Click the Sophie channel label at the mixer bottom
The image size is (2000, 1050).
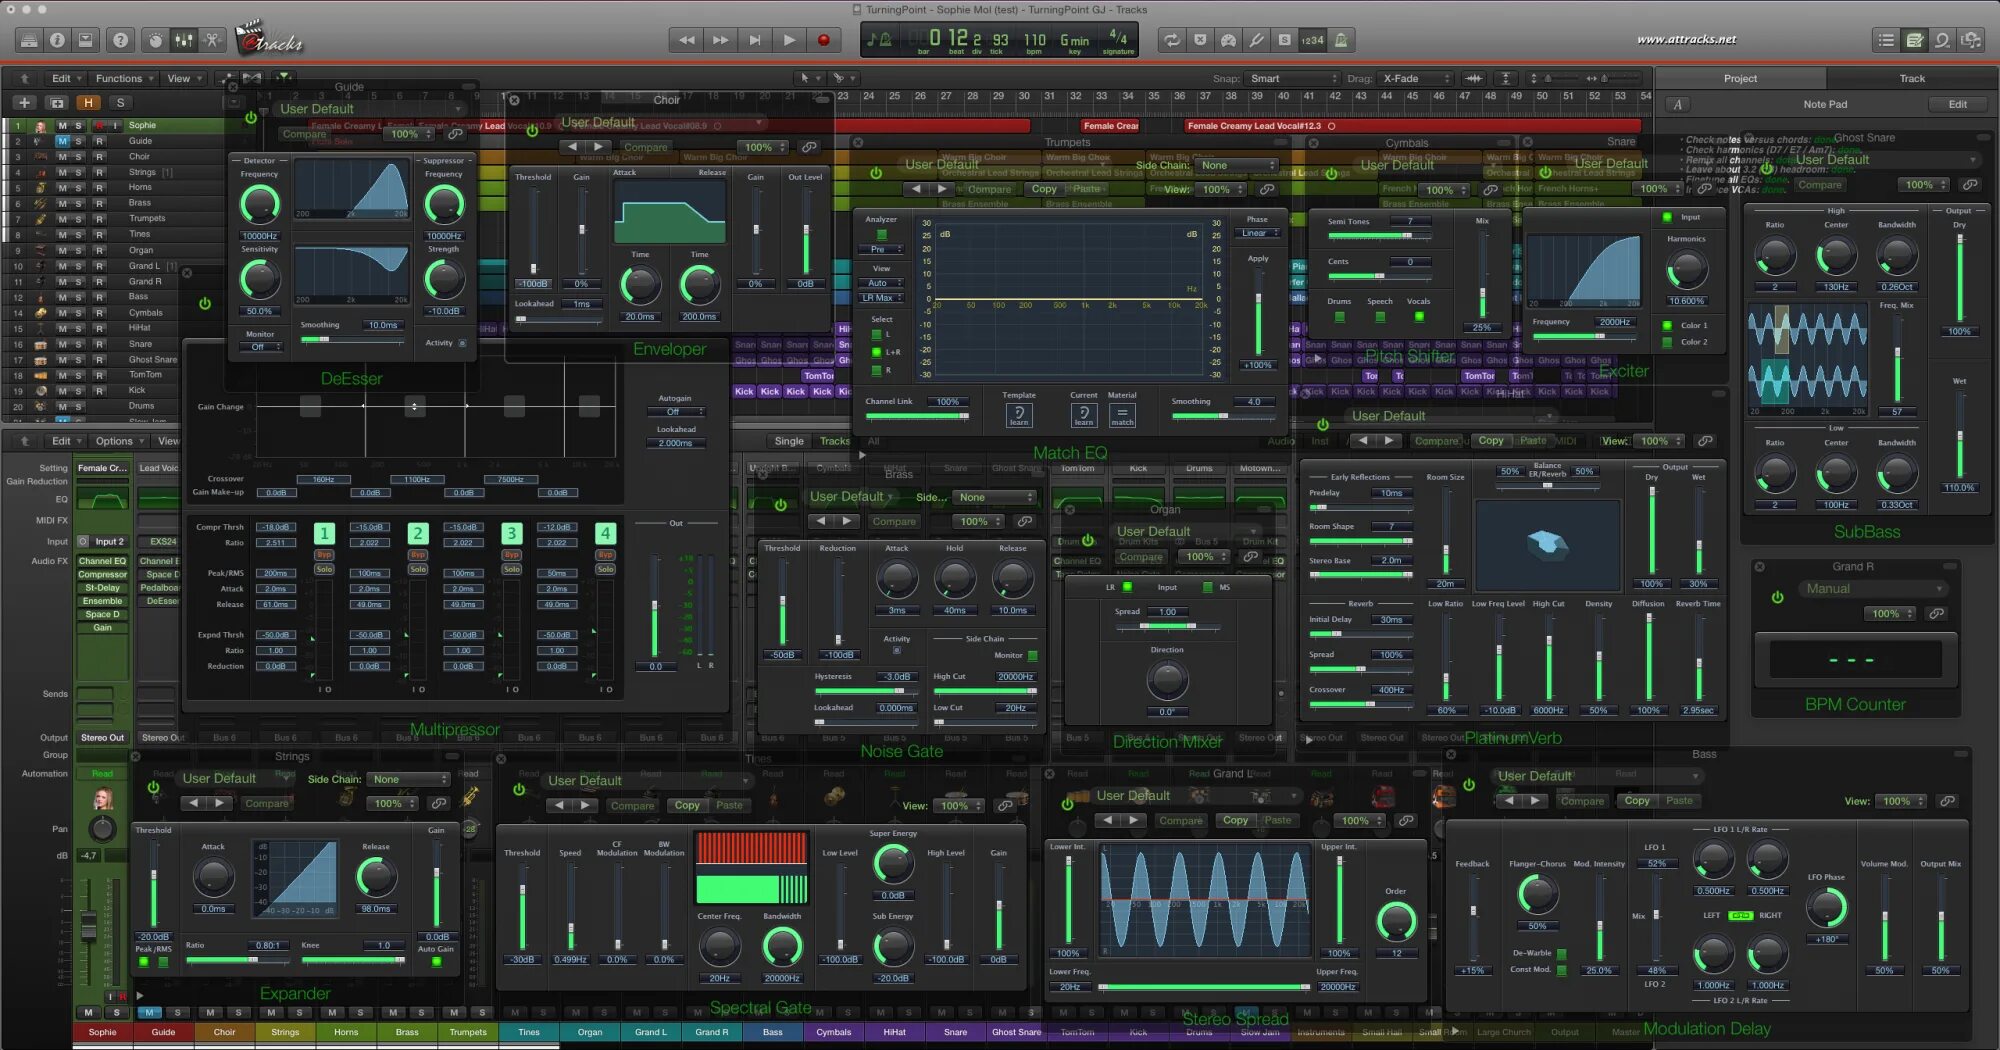click(102, 1032)
